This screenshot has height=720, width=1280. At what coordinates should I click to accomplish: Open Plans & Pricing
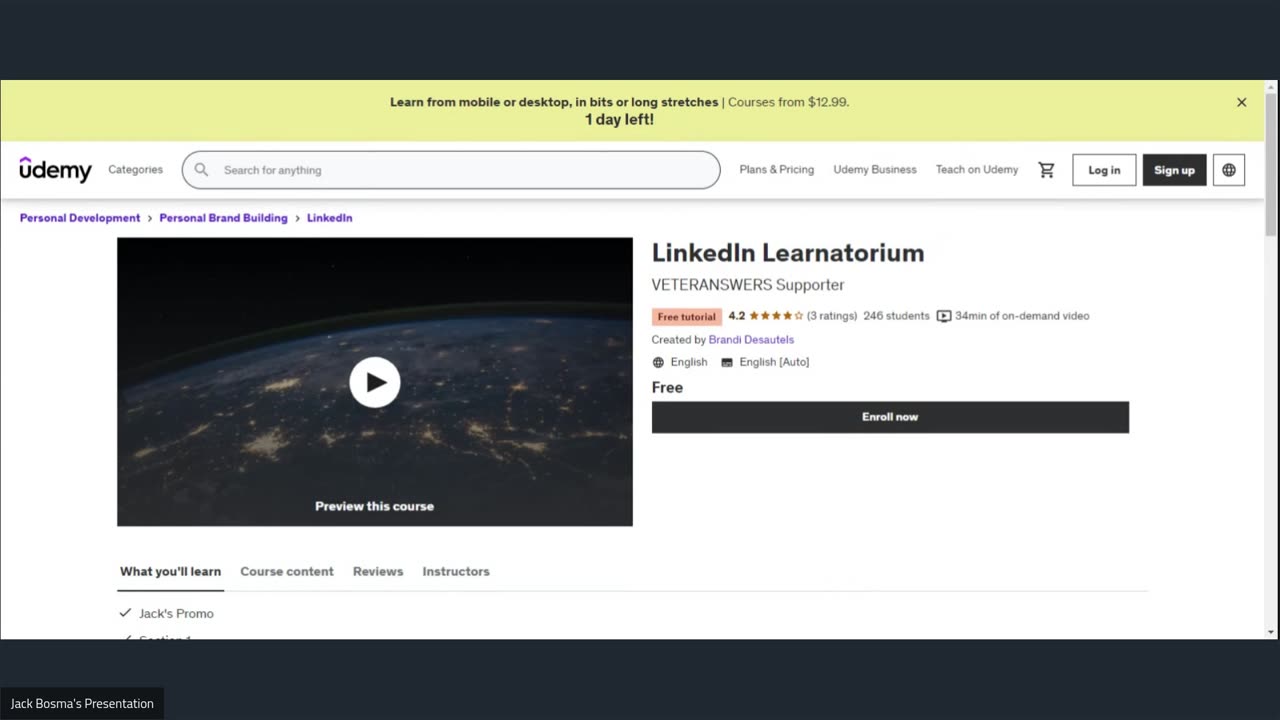[x=777, y=170]
